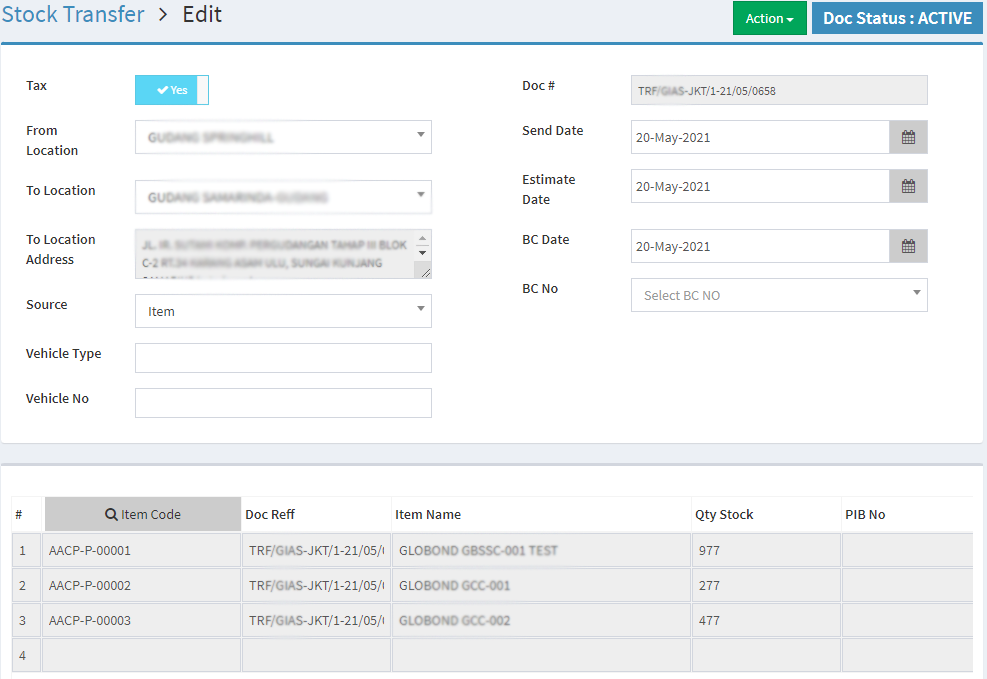The height and width of the screenshot is (679, 987).
Task: Open the BC Date calendar picker
Action: point(908,246)
